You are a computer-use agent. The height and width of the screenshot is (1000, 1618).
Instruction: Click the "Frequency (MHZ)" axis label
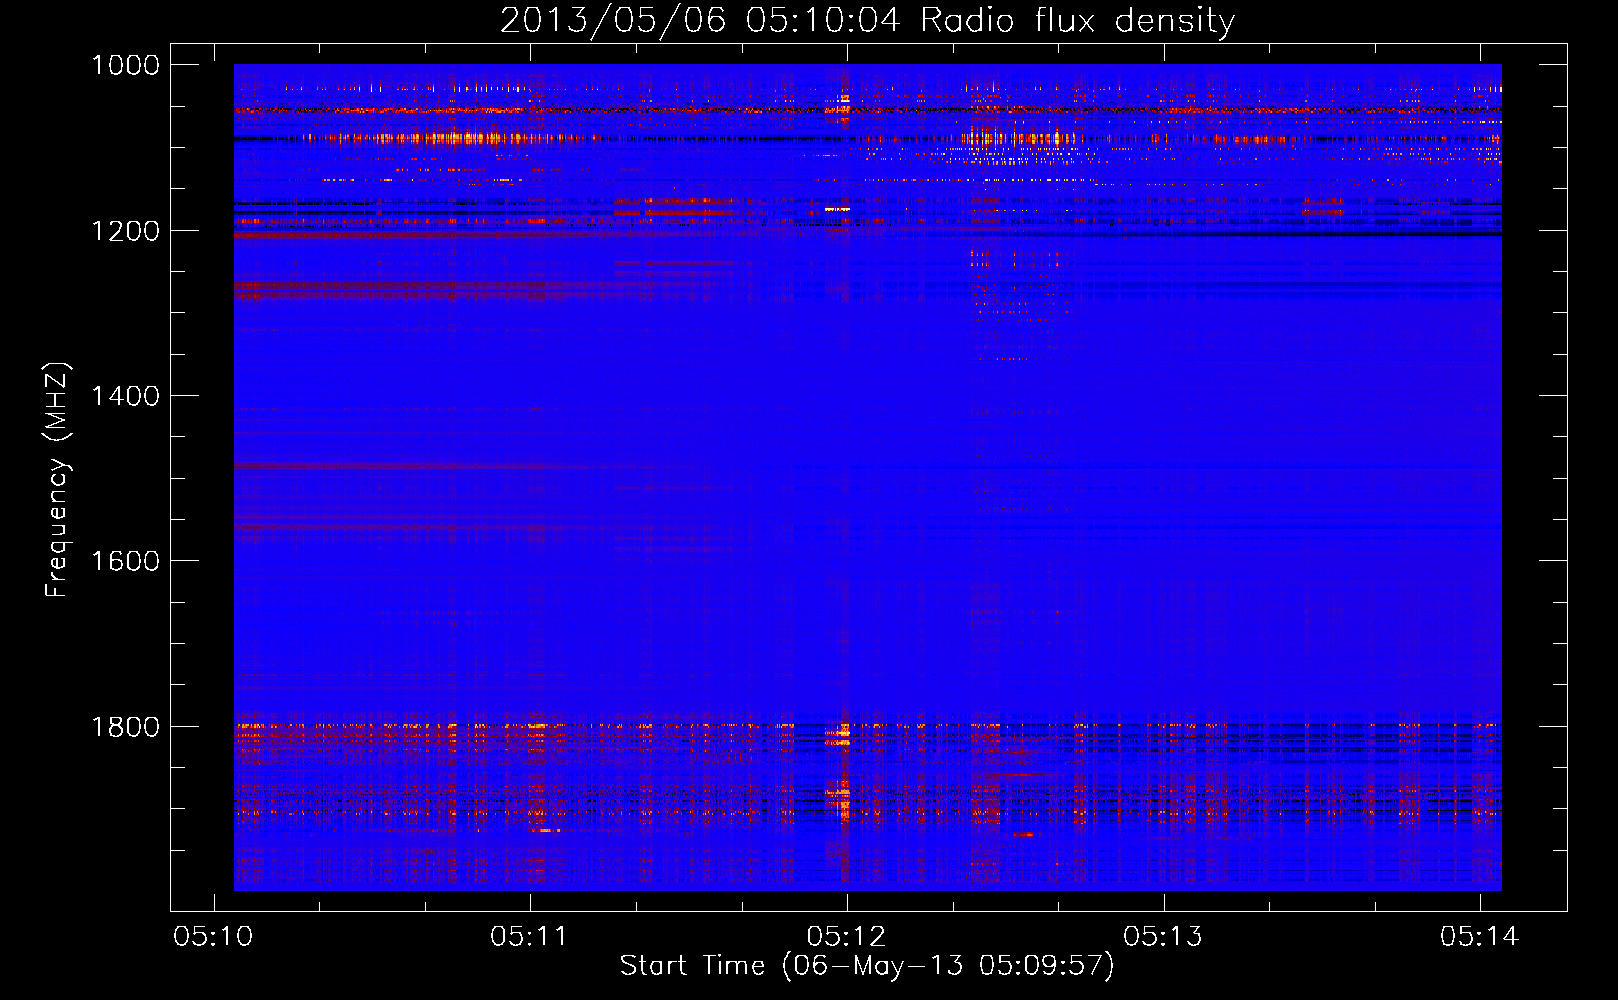tap(57, 480)
